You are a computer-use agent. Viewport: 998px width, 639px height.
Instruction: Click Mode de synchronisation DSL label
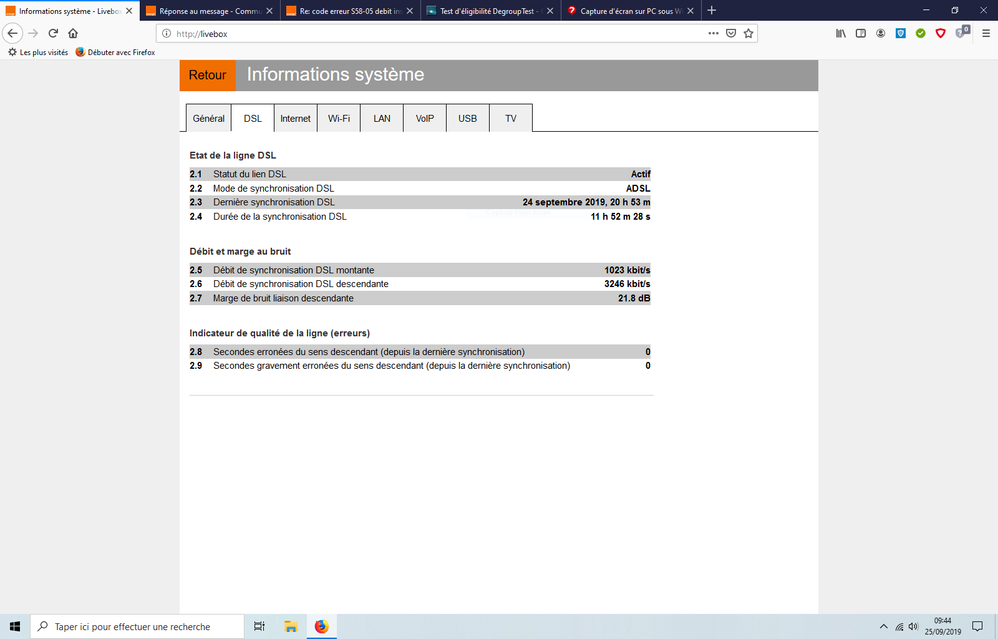(274, 188)
